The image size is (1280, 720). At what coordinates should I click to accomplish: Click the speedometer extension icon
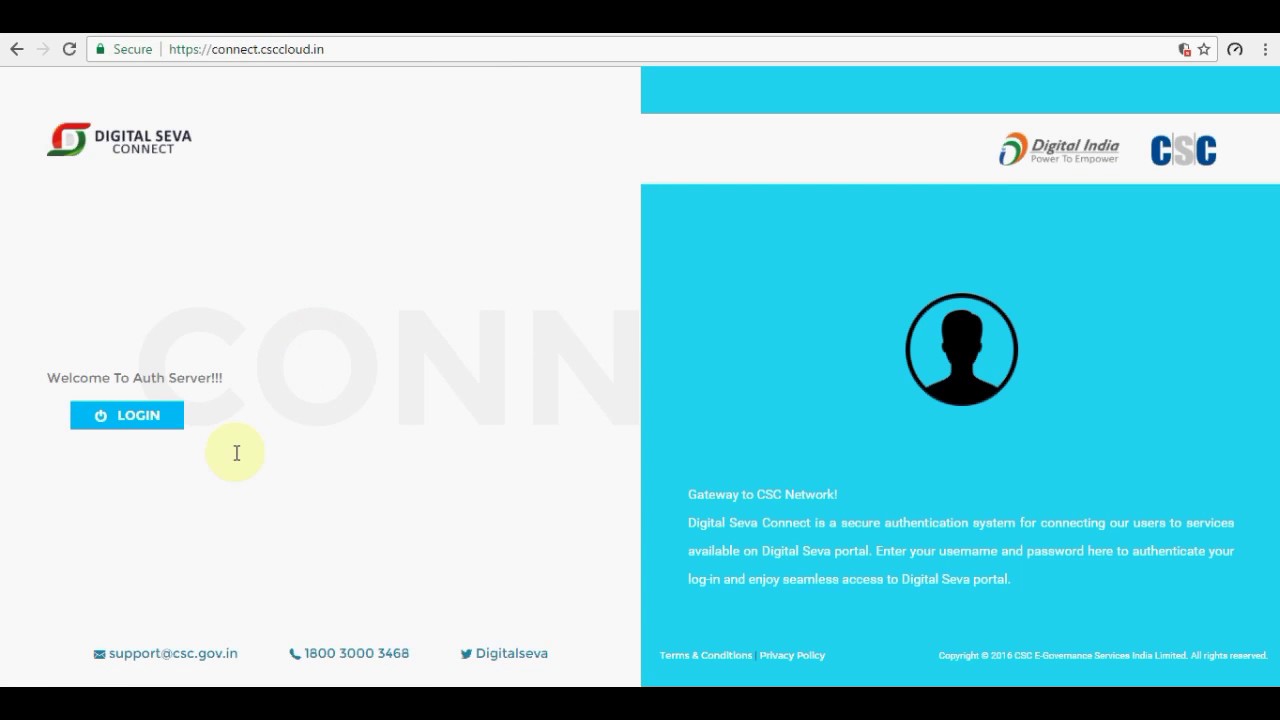coord(1235,49)
